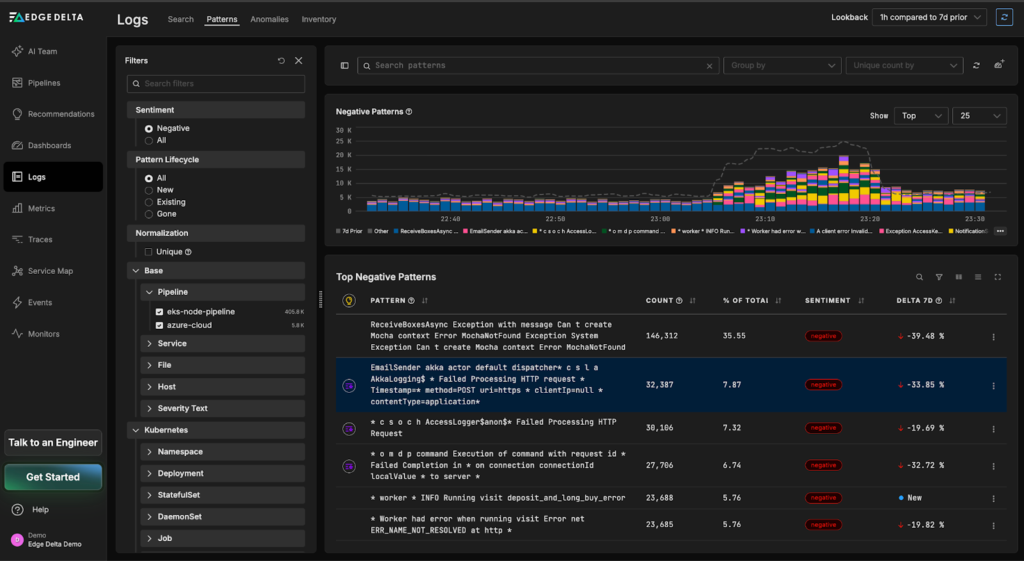The height and width of the screenshot is (561, 1024).
Task: Switch to the Inventory tab
Action: pyautogui.click(x=319, y=19)
